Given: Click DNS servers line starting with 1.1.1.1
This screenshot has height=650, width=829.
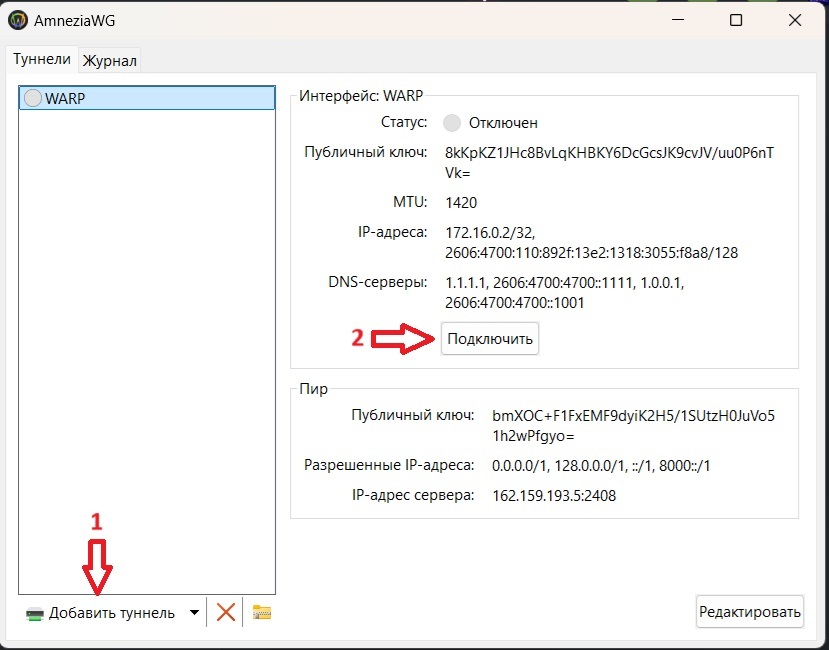Looking at the screenshot, I should (x=565, y=283).
